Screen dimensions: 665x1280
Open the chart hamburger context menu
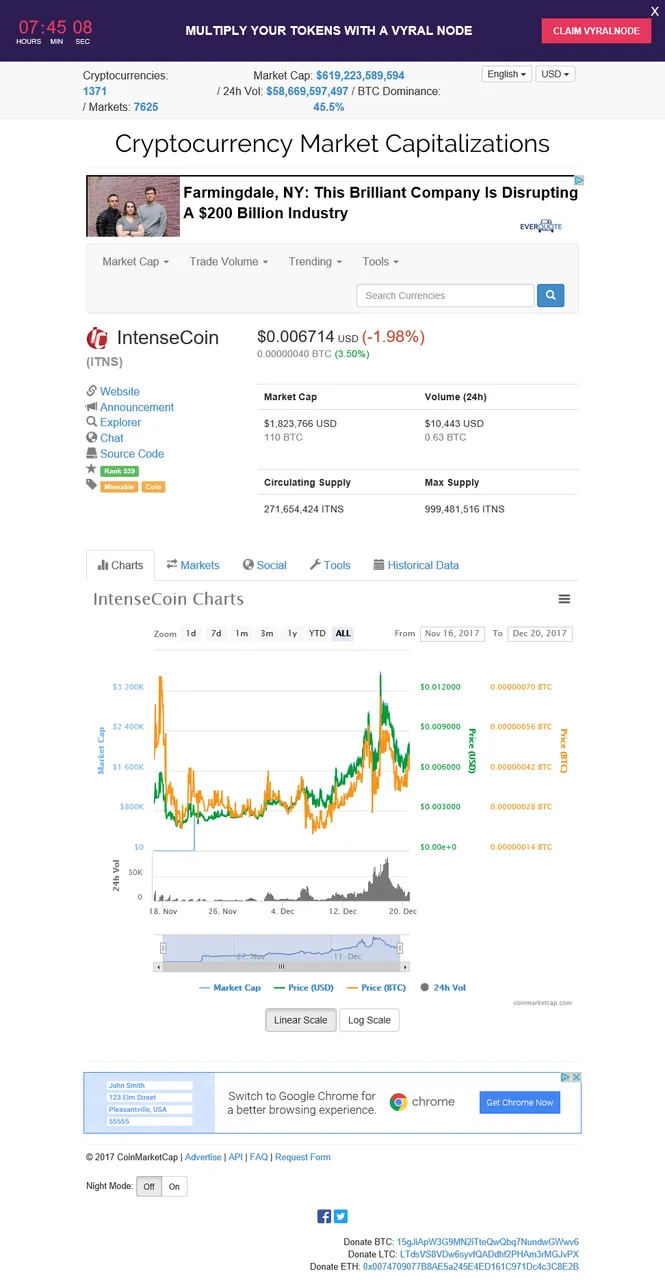[x=564, y=599]
